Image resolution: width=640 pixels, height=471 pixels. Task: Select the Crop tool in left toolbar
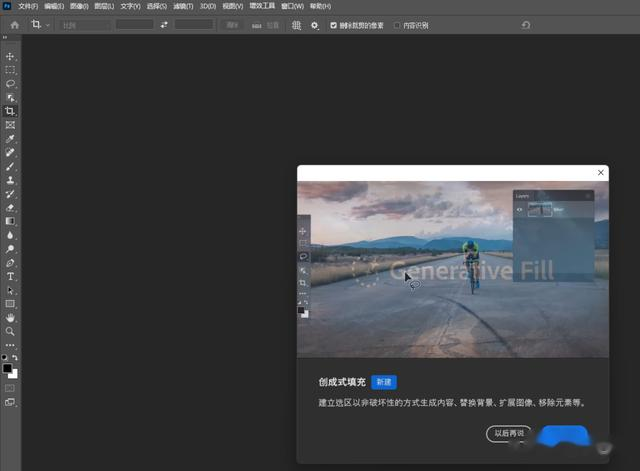(x=10, y=111)
